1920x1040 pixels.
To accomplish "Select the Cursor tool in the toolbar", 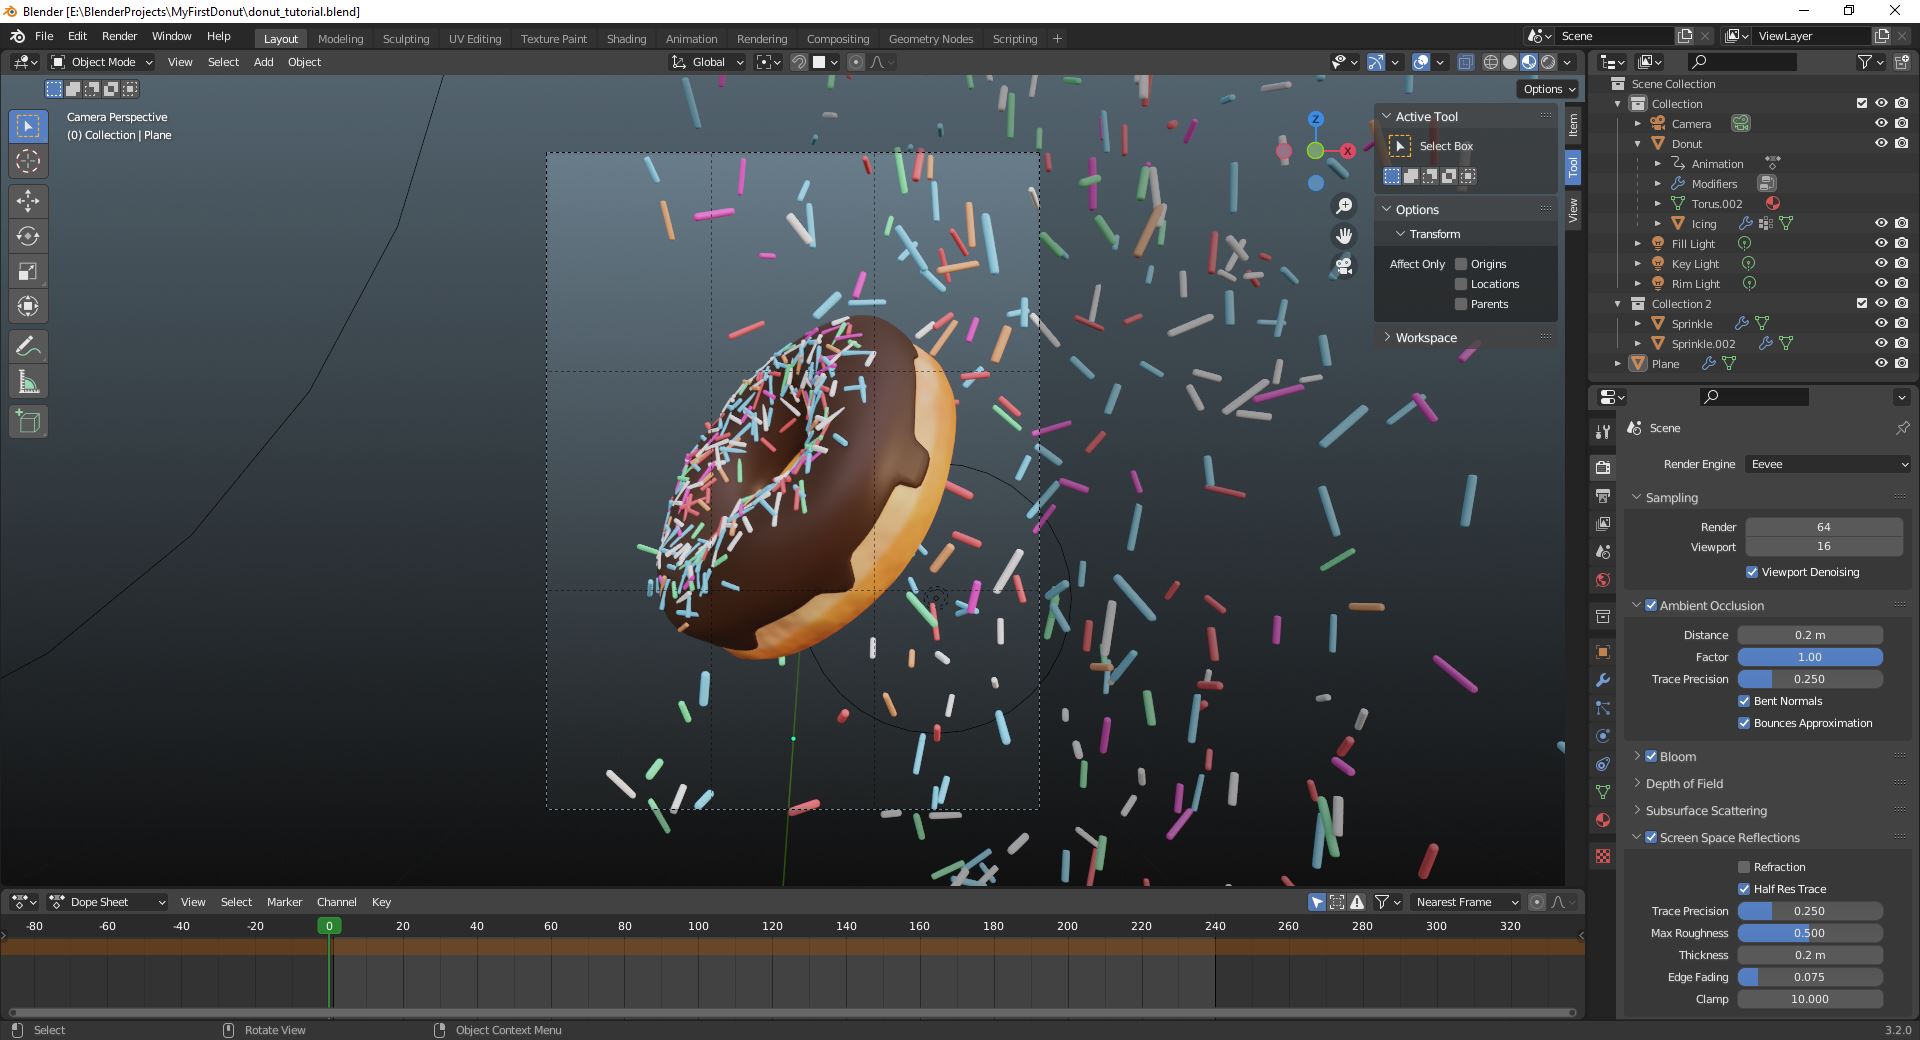I will (28, 161).
